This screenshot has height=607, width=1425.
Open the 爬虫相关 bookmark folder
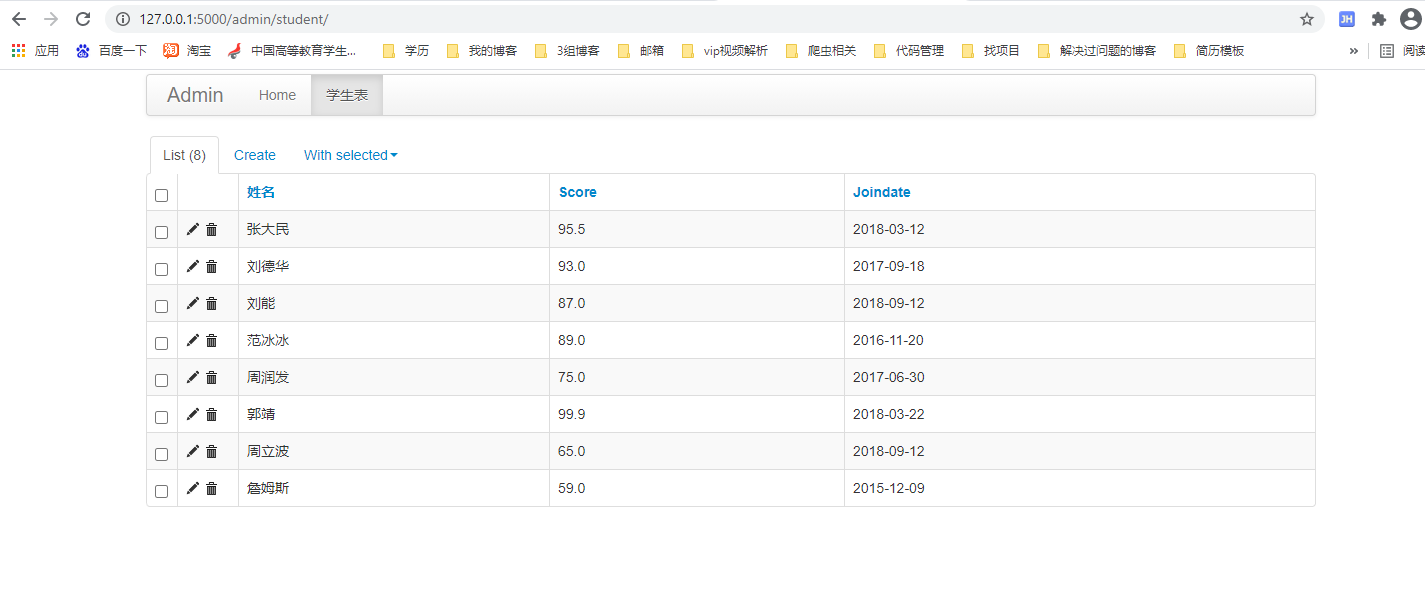821,50
